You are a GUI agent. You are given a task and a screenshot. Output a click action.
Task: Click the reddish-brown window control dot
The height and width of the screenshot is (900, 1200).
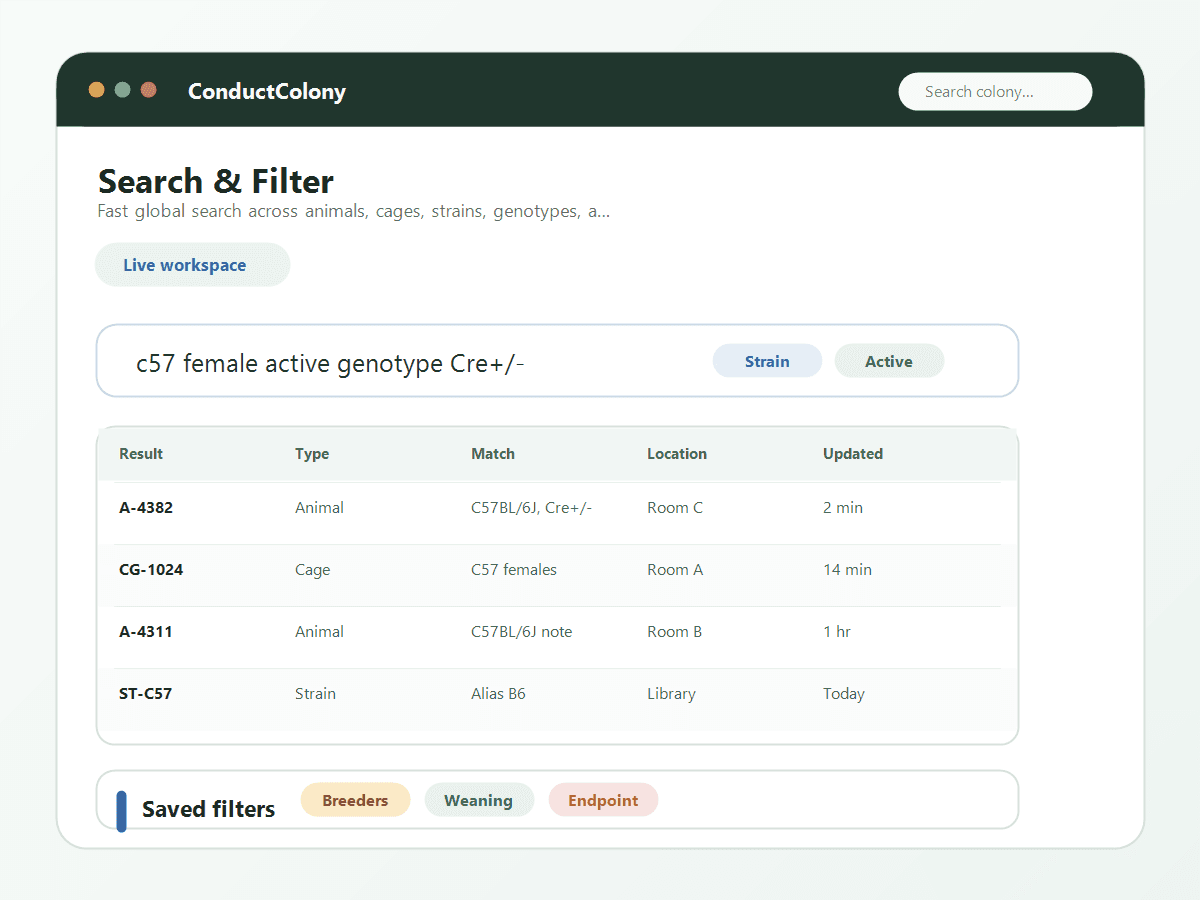[149, 90]
